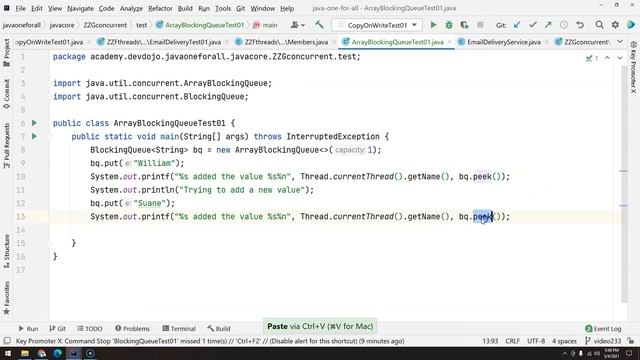Open Pull Requests tool window
This screenshot has width=640, height=360.
pos(7,146)
